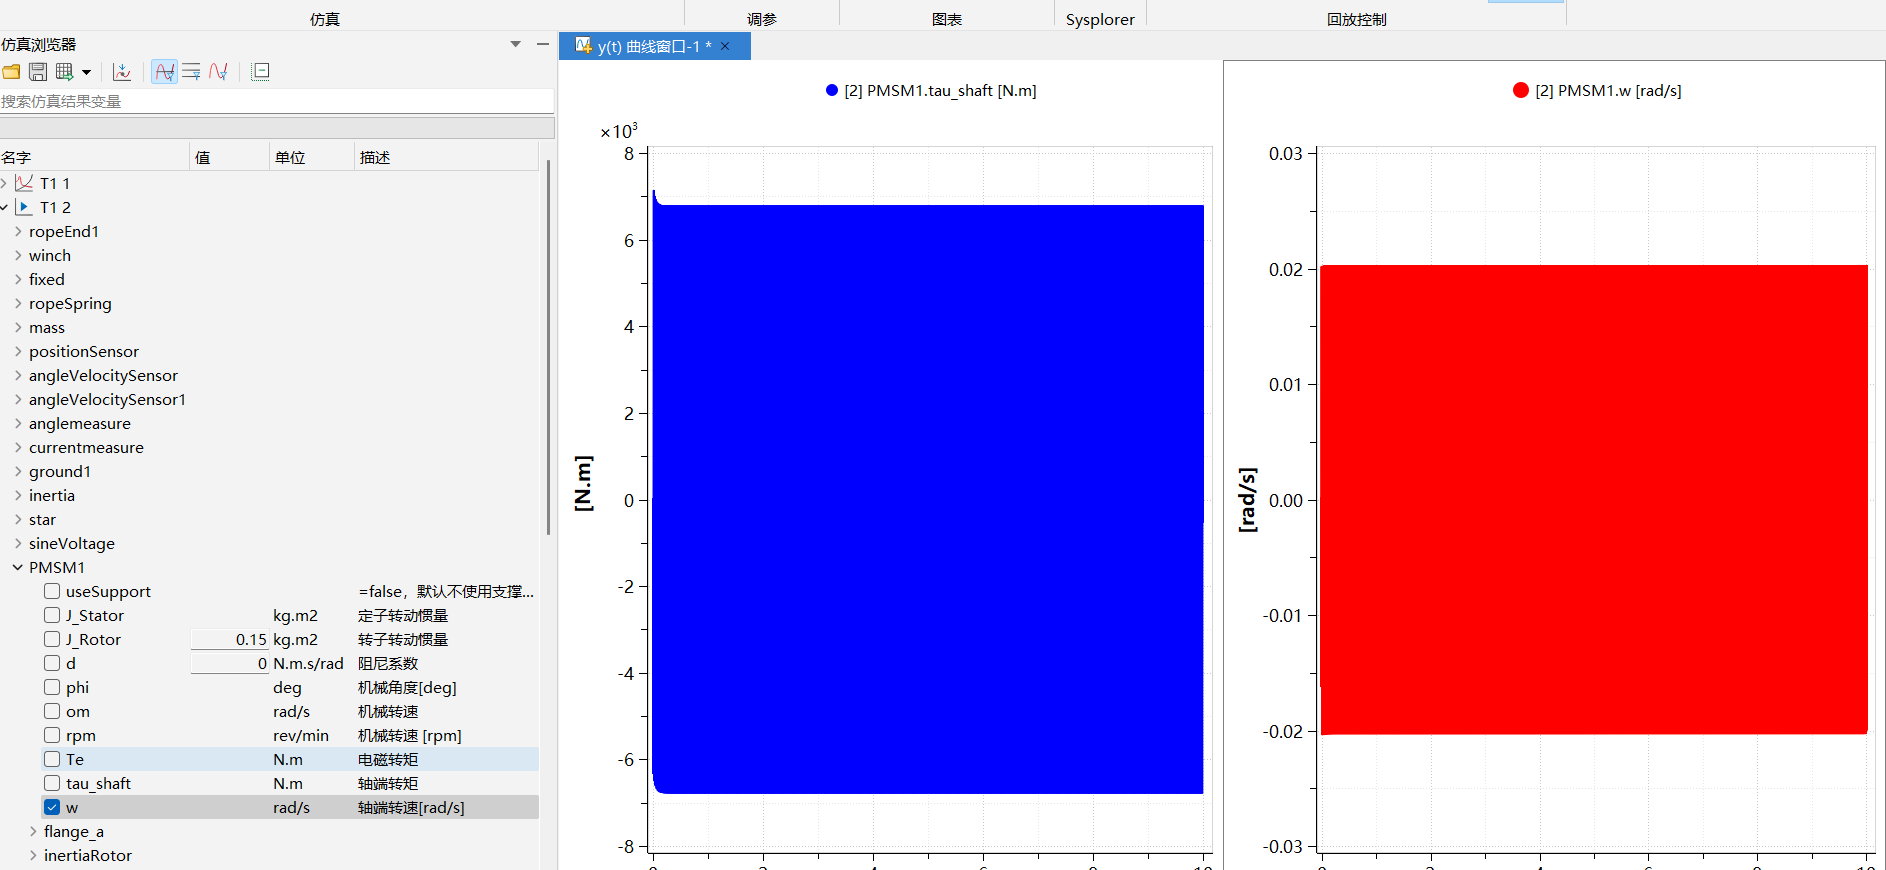
Task: Collapse all tree nodes icon
Action: pyautogui.click(x=261, y=72)
